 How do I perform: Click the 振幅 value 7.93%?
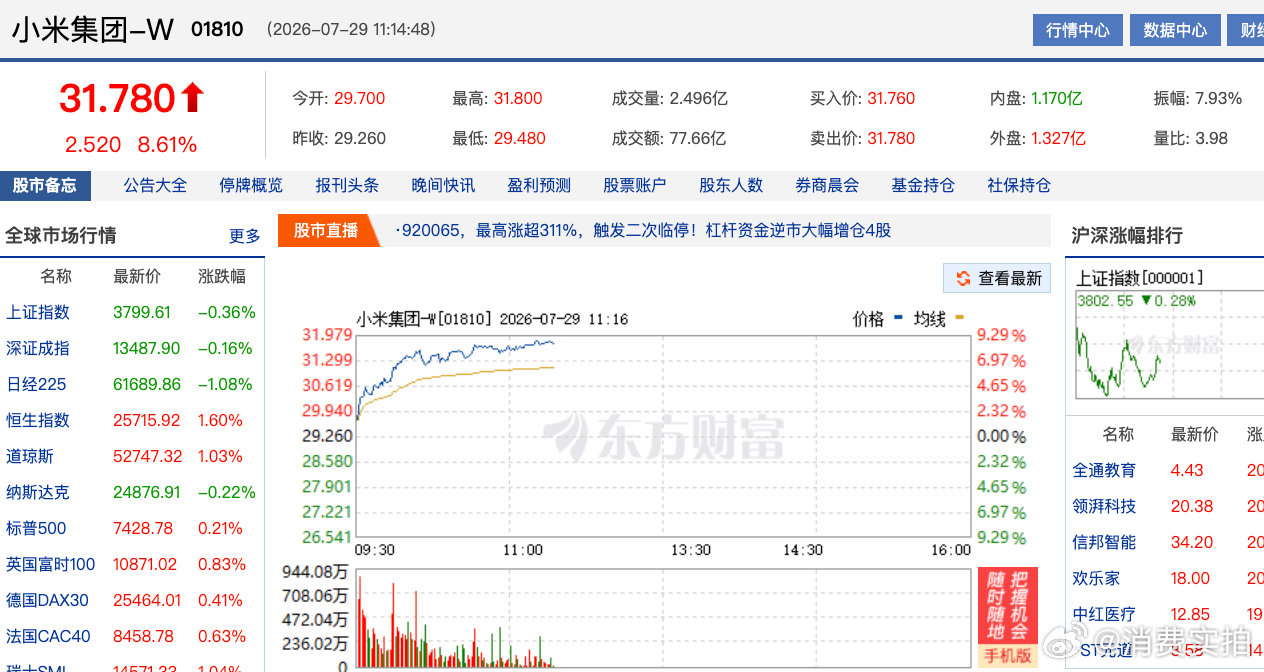coord(1219,98)
